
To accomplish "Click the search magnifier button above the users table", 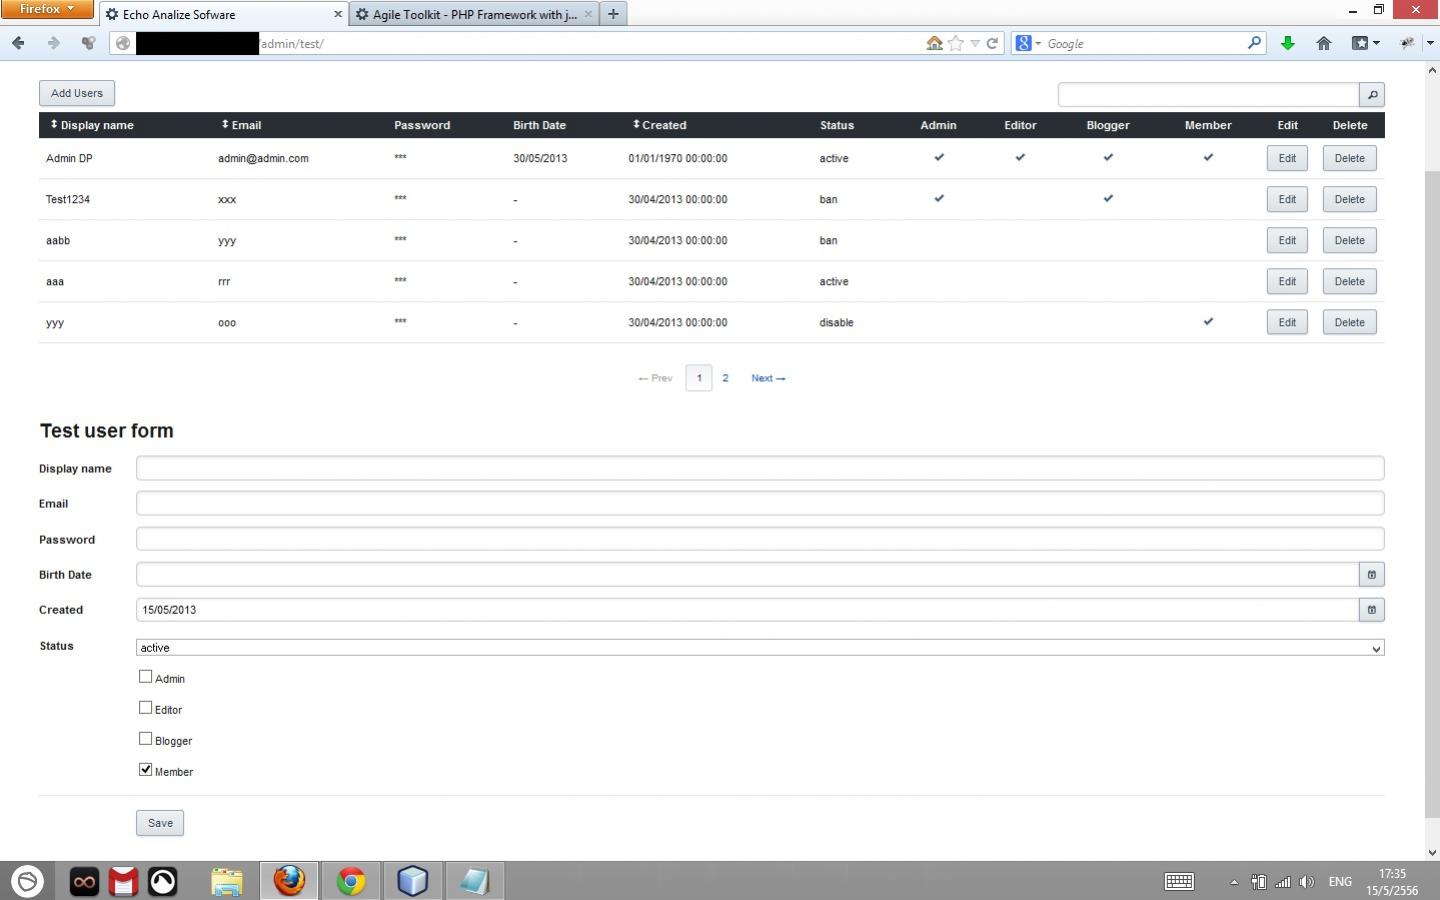I will 1372,94.
